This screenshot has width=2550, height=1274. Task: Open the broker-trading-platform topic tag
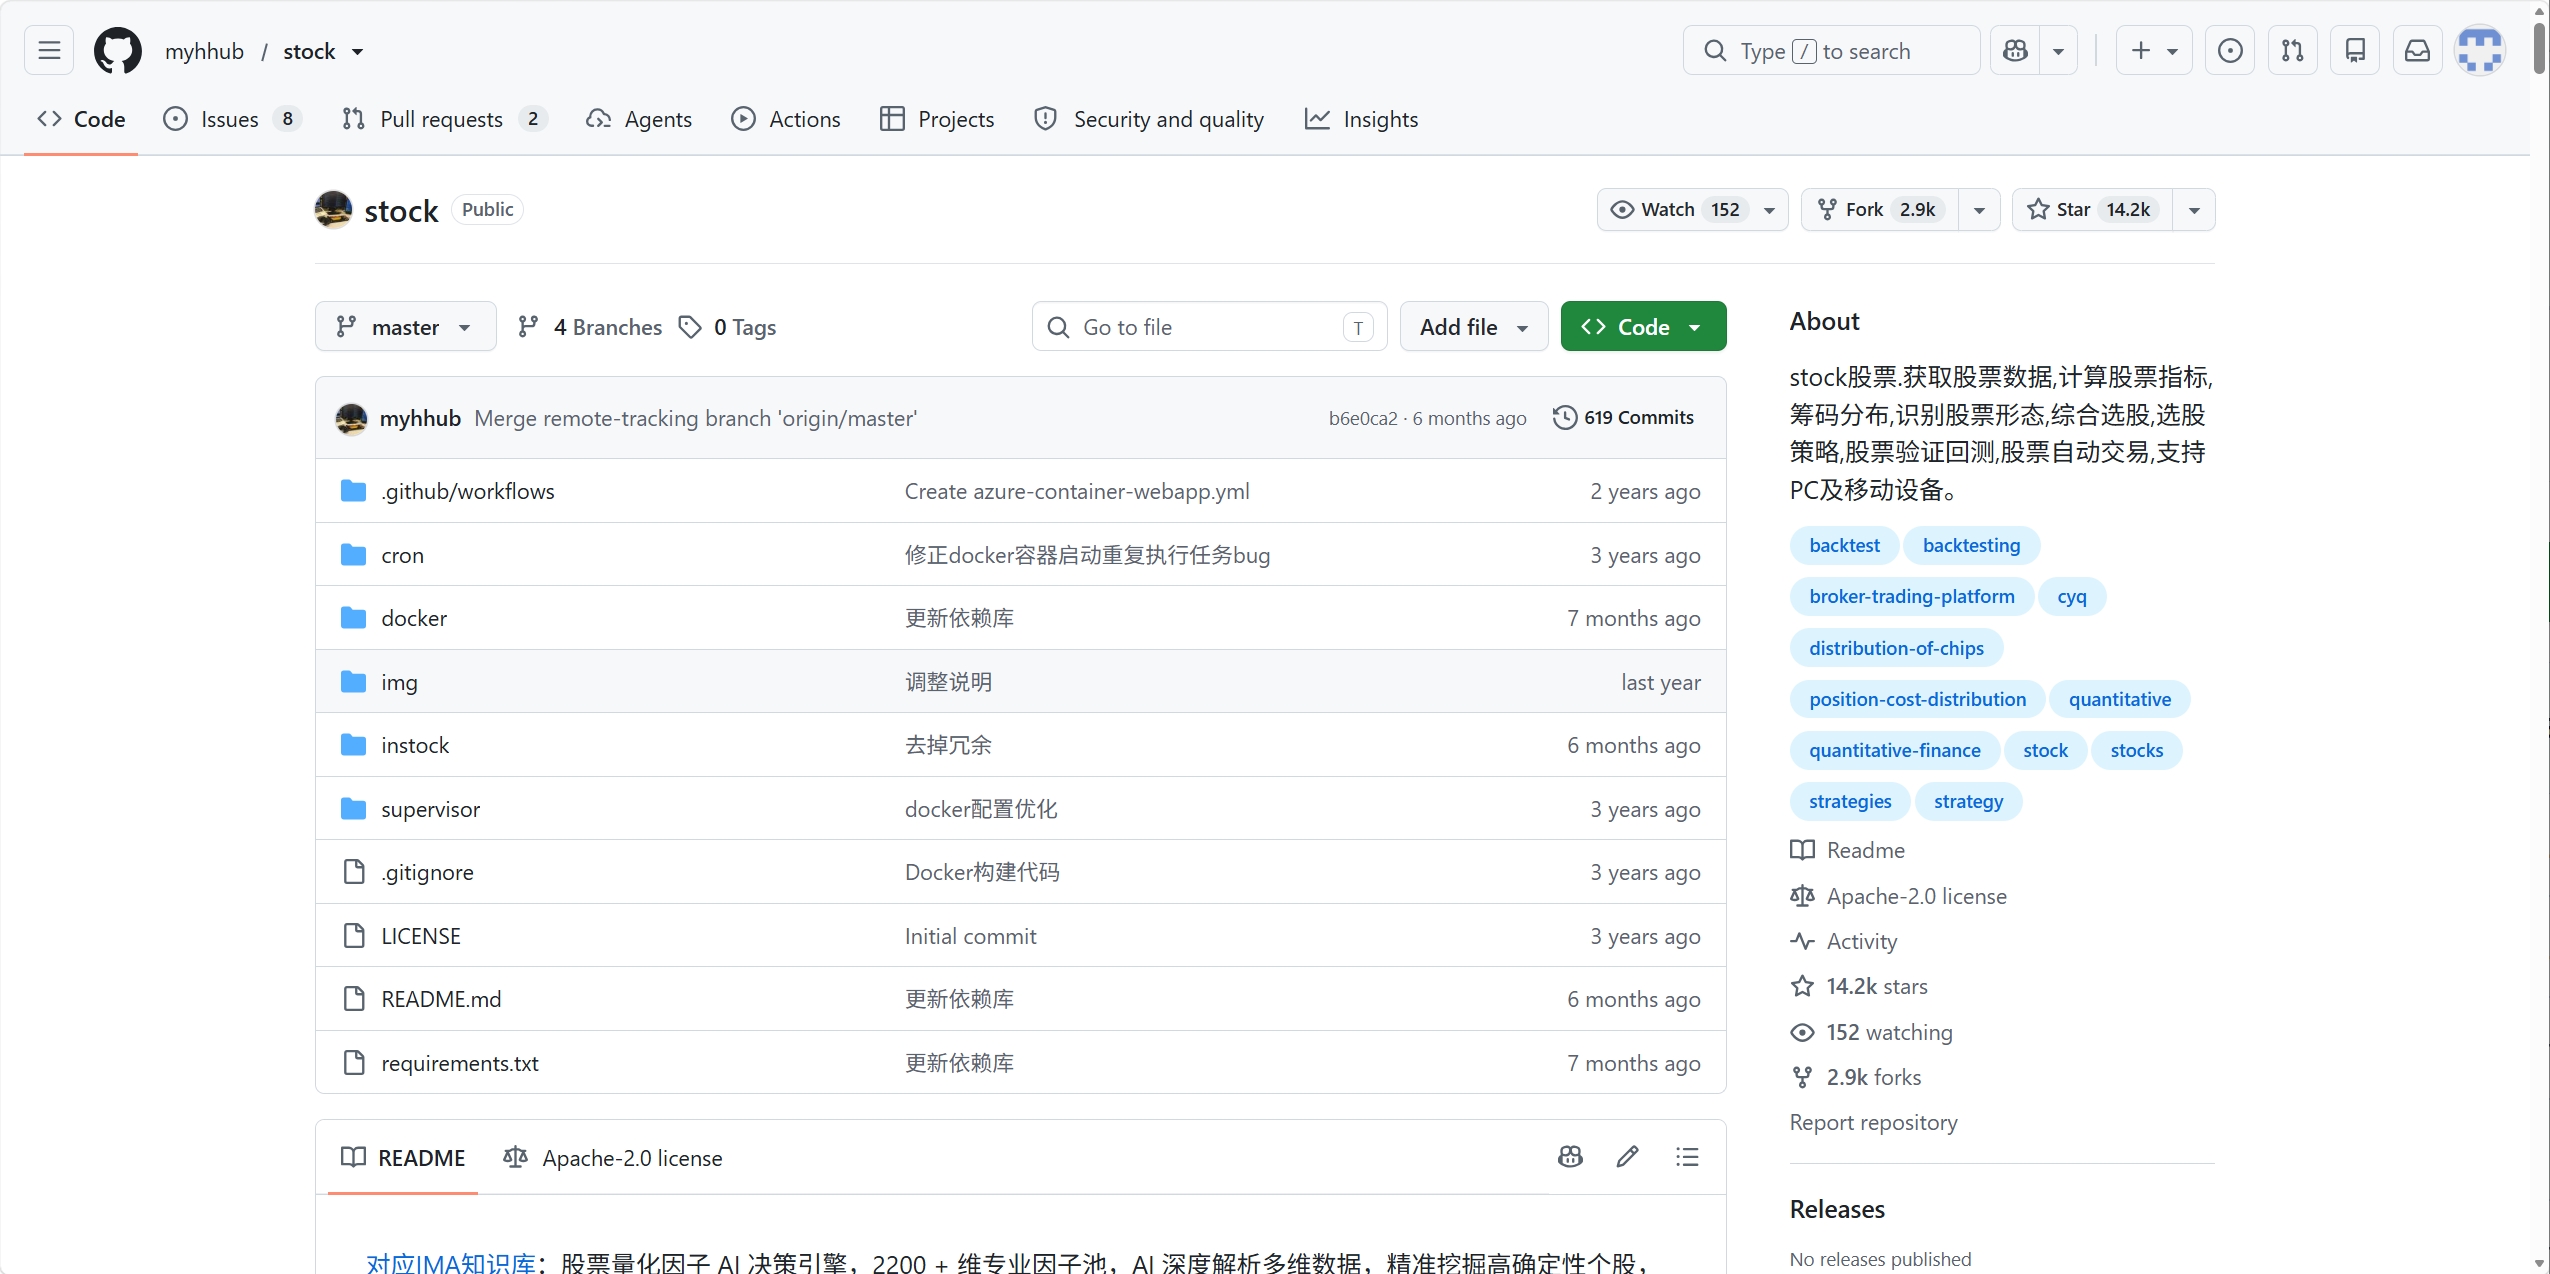coord(1911,596)
